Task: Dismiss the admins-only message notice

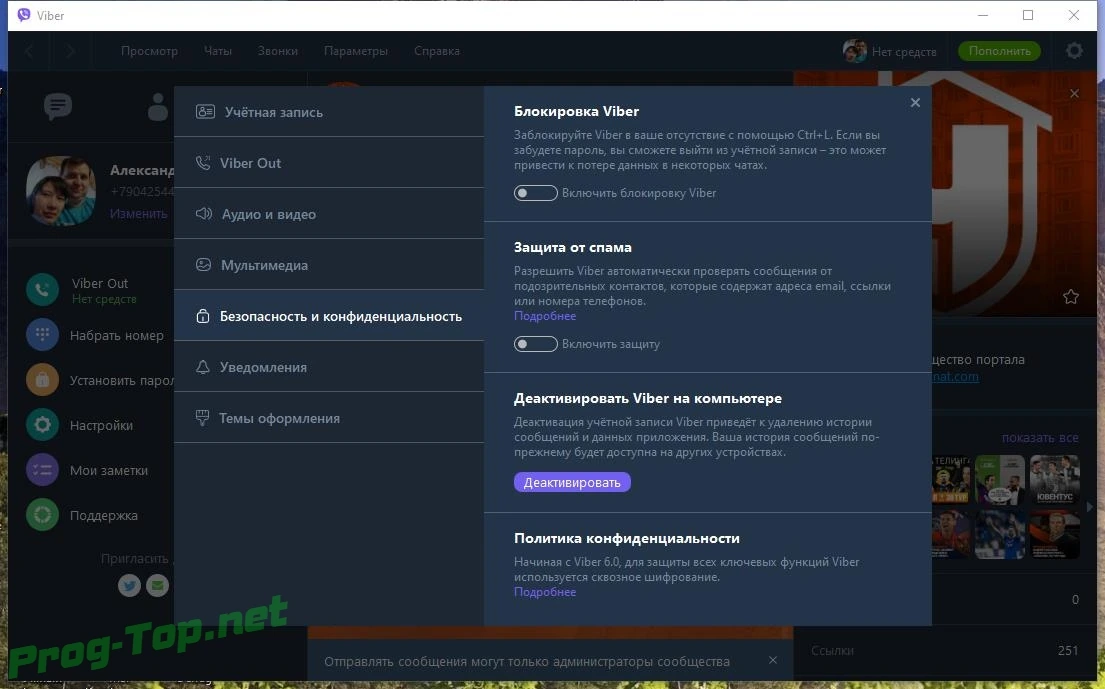Action: click(x=772, y=660)
